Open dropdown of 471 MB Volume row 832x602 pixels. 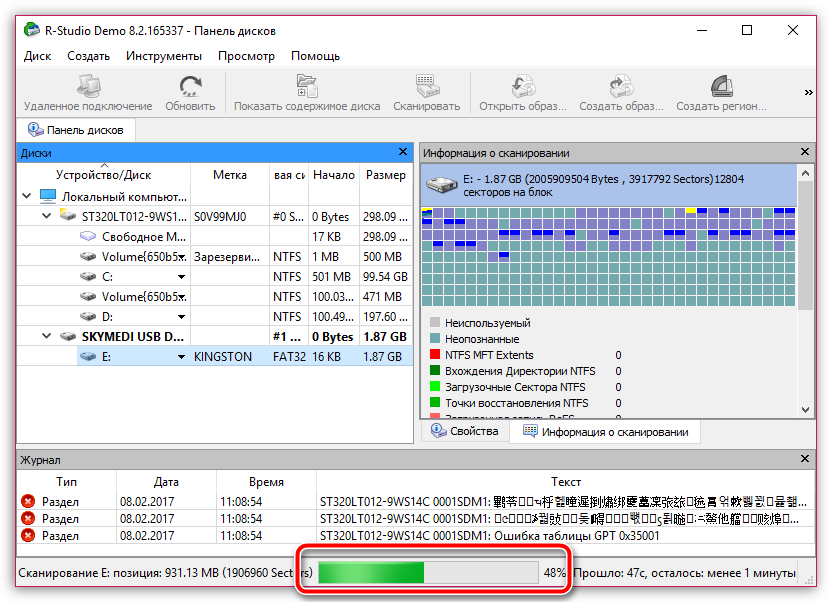coord(183,298)
